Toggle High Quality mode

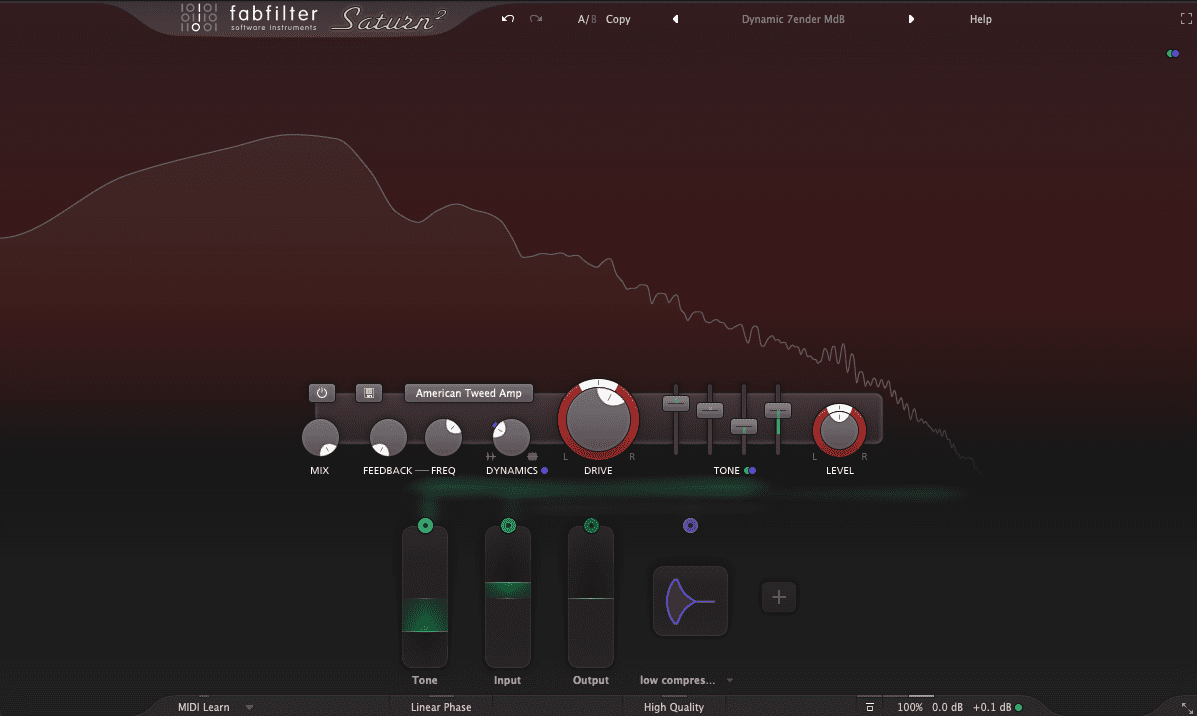673,707
